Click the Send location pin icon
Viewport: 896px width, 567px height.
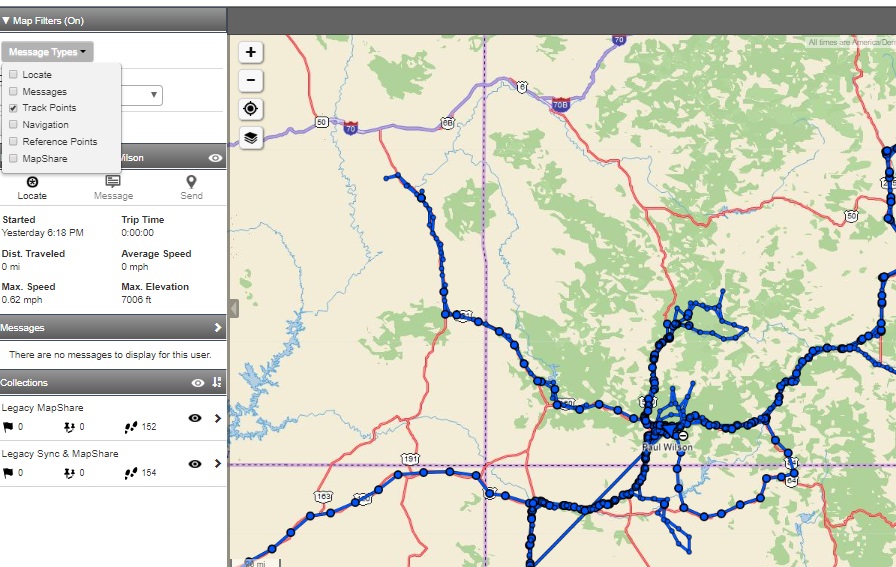[191, 182]
